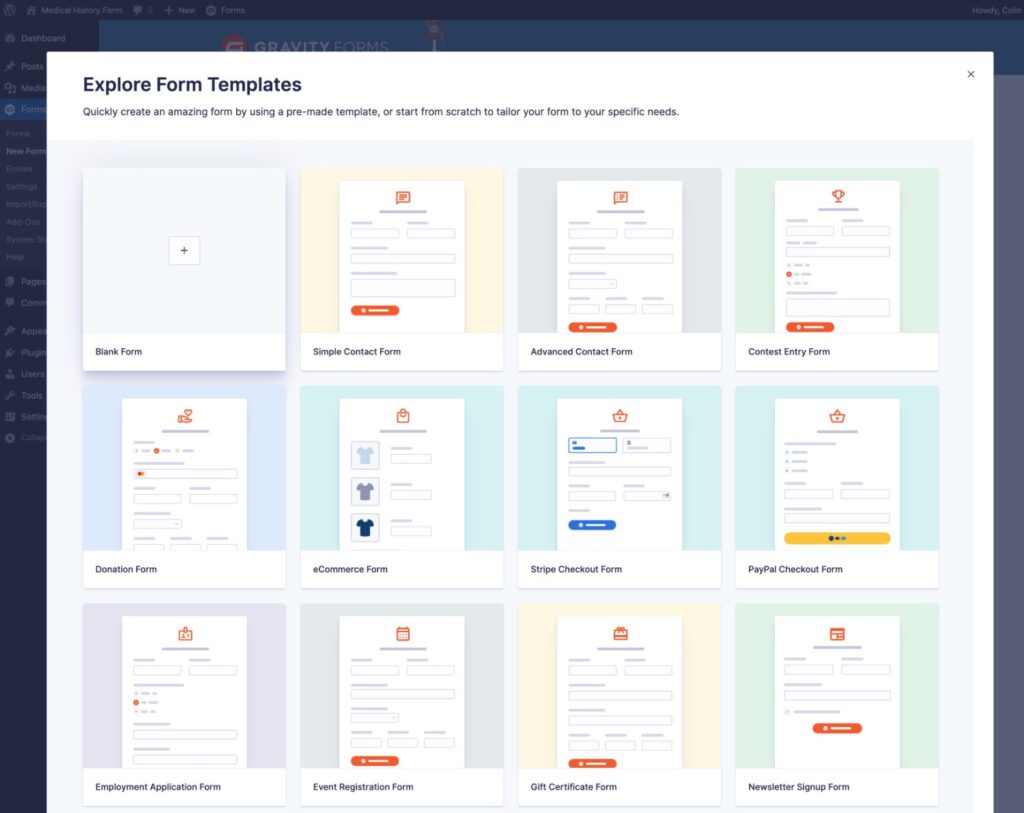
Task: Visit the Import/Export link under Forms
Action: click(x=23, y=204)
